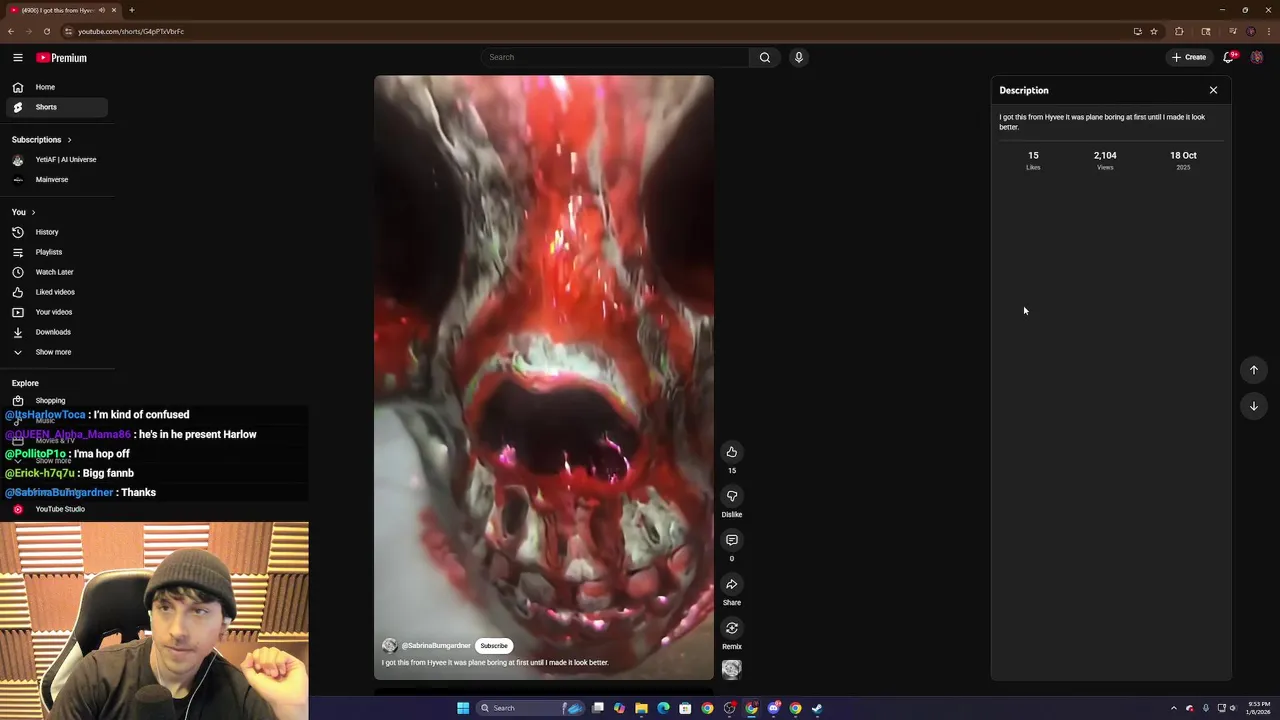The image size is (1280, 720).
Task: Open YouTube account avatar menu
Action: [x=1257, y=57]
